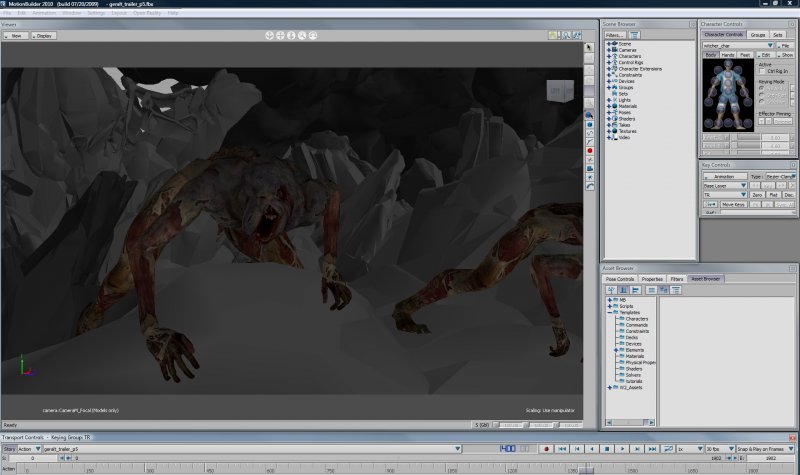Viewport: 800px width, 475px height.
Task: Collapse the Templates folder in Asset Browser
Action: click(610, 312)
